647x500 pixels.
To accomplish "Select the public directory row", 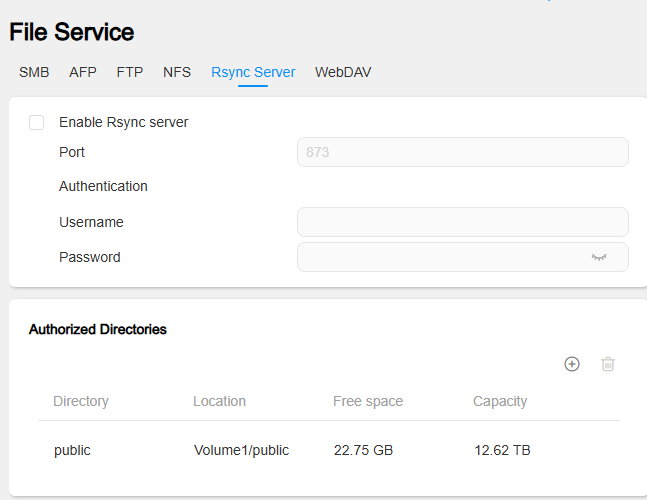I will pyautogui.click(x=329, y=450).
